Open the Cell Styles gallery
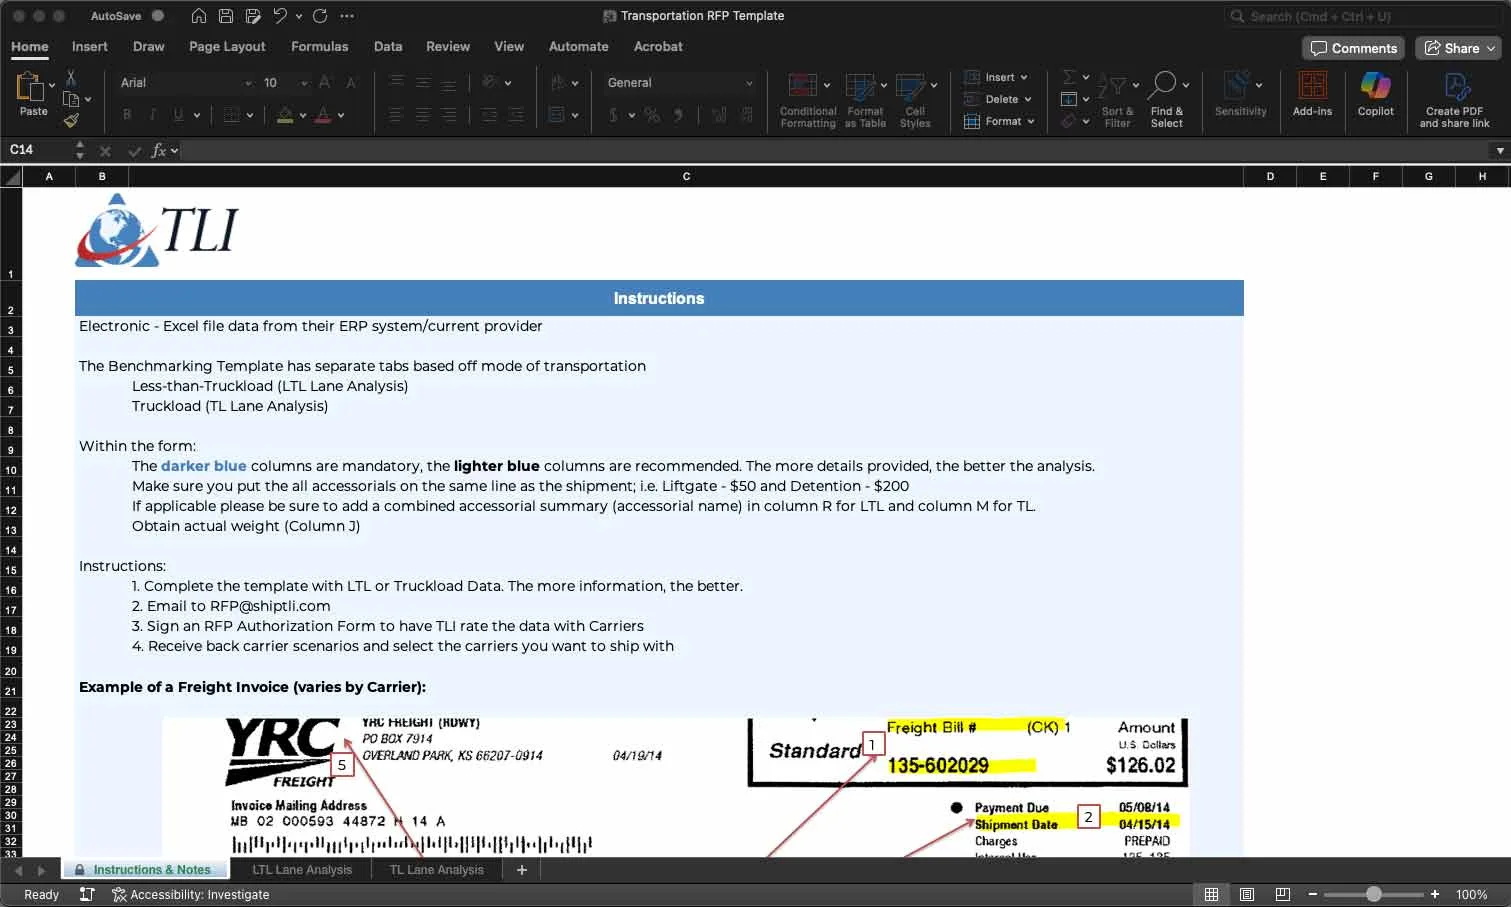 coord(915,99)
